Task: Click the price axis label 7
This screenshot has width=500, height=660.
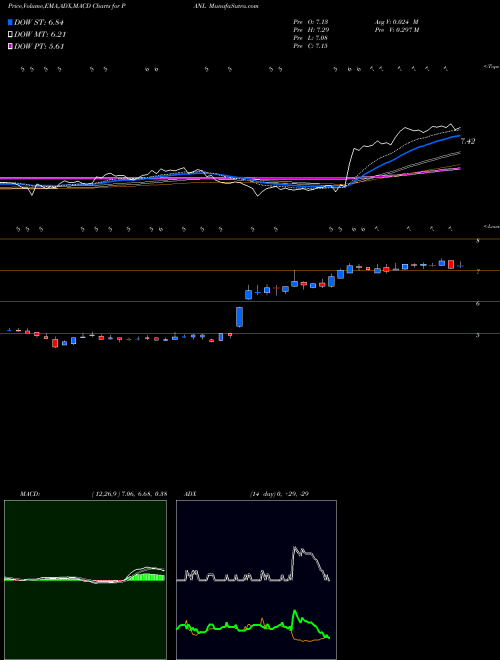Action: pos(478,272)
